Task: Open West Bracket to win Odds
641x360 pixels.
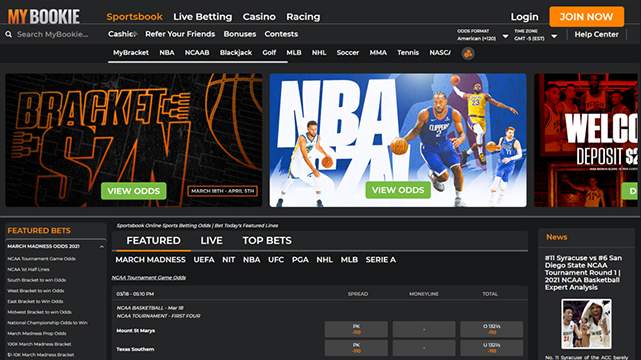Action: [36, 291]
